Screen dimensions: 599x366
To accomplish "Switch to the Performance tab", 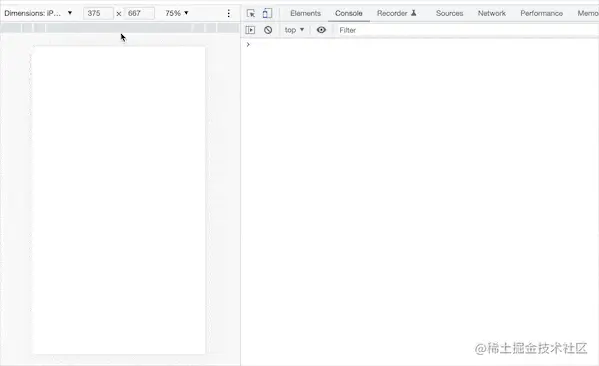I will 541,13.
